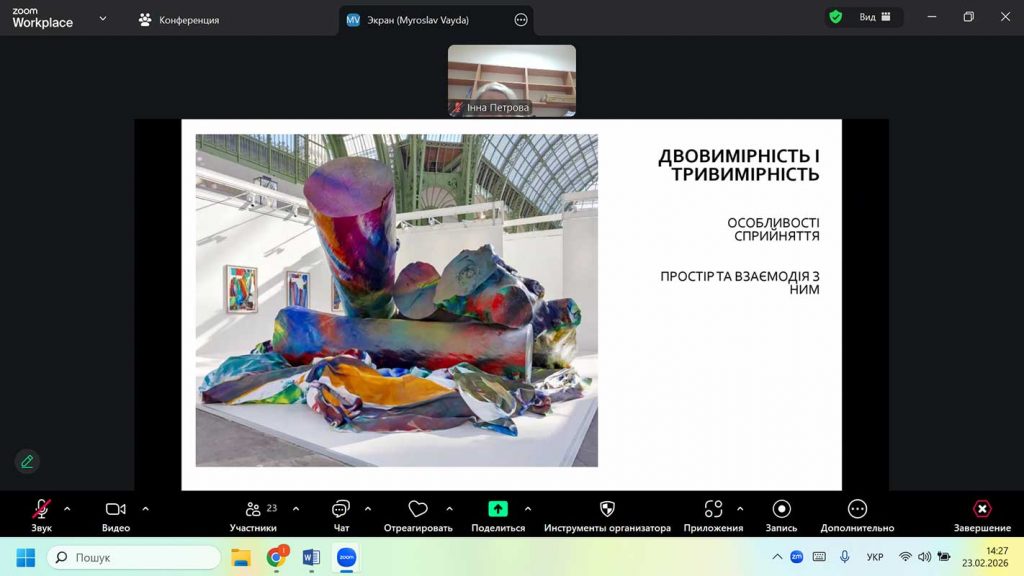Expand the audio options arrow next to Звук
The height and width of the screenshot is (576, 1024).
[x=67, y=508]
